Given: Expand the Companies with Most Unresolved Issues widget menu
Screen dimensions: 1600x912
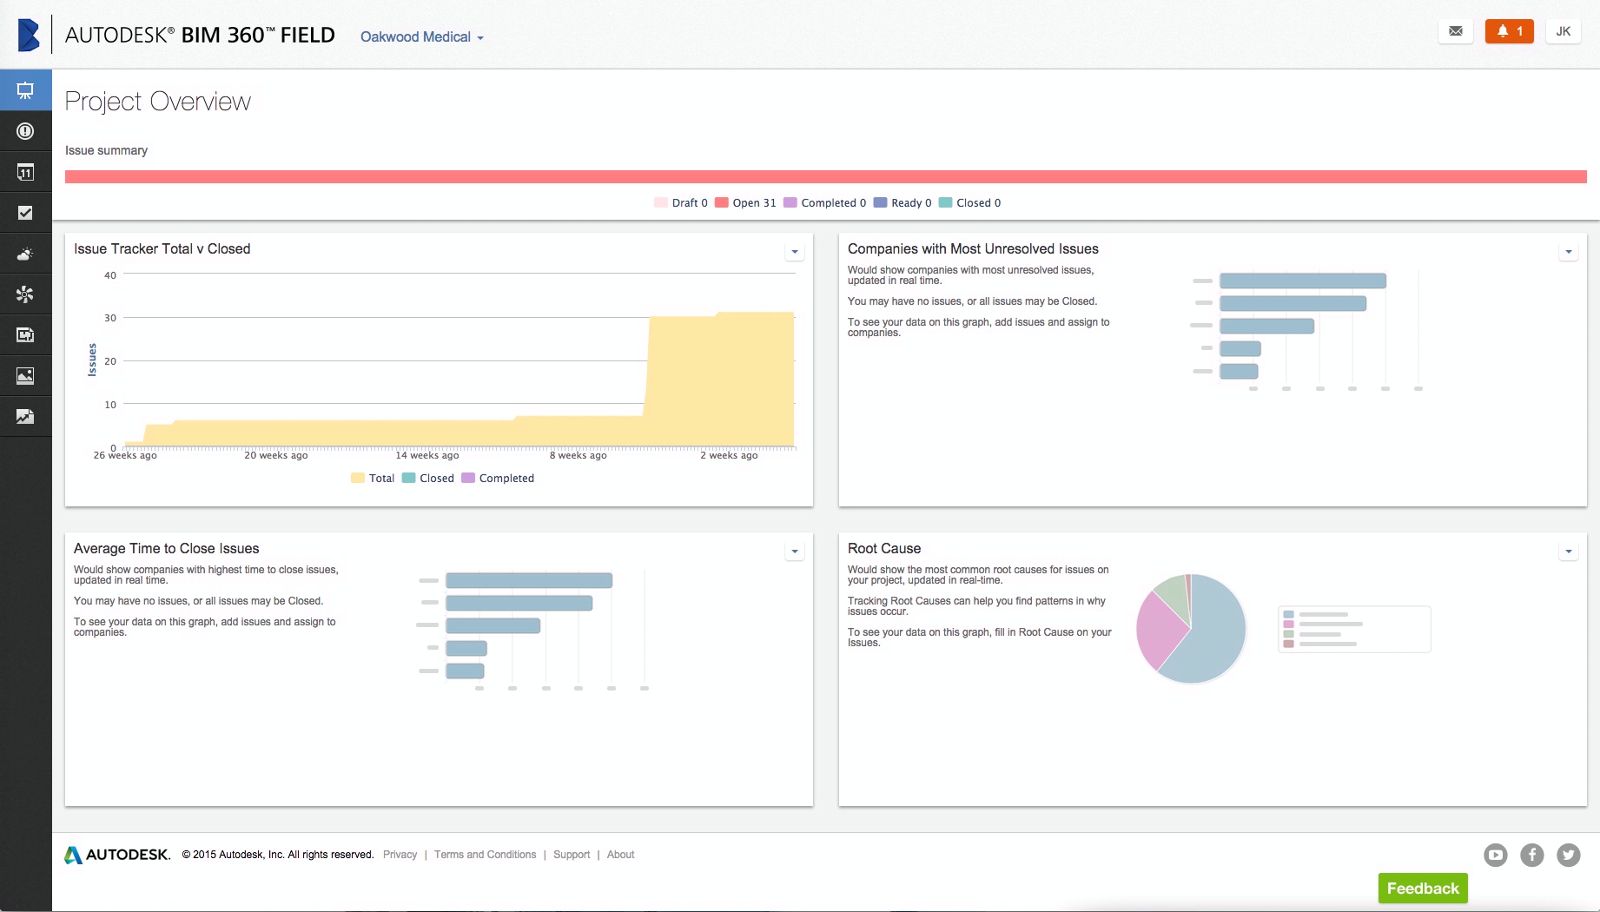Looking at the screenshot, I should coord(1568,252).
